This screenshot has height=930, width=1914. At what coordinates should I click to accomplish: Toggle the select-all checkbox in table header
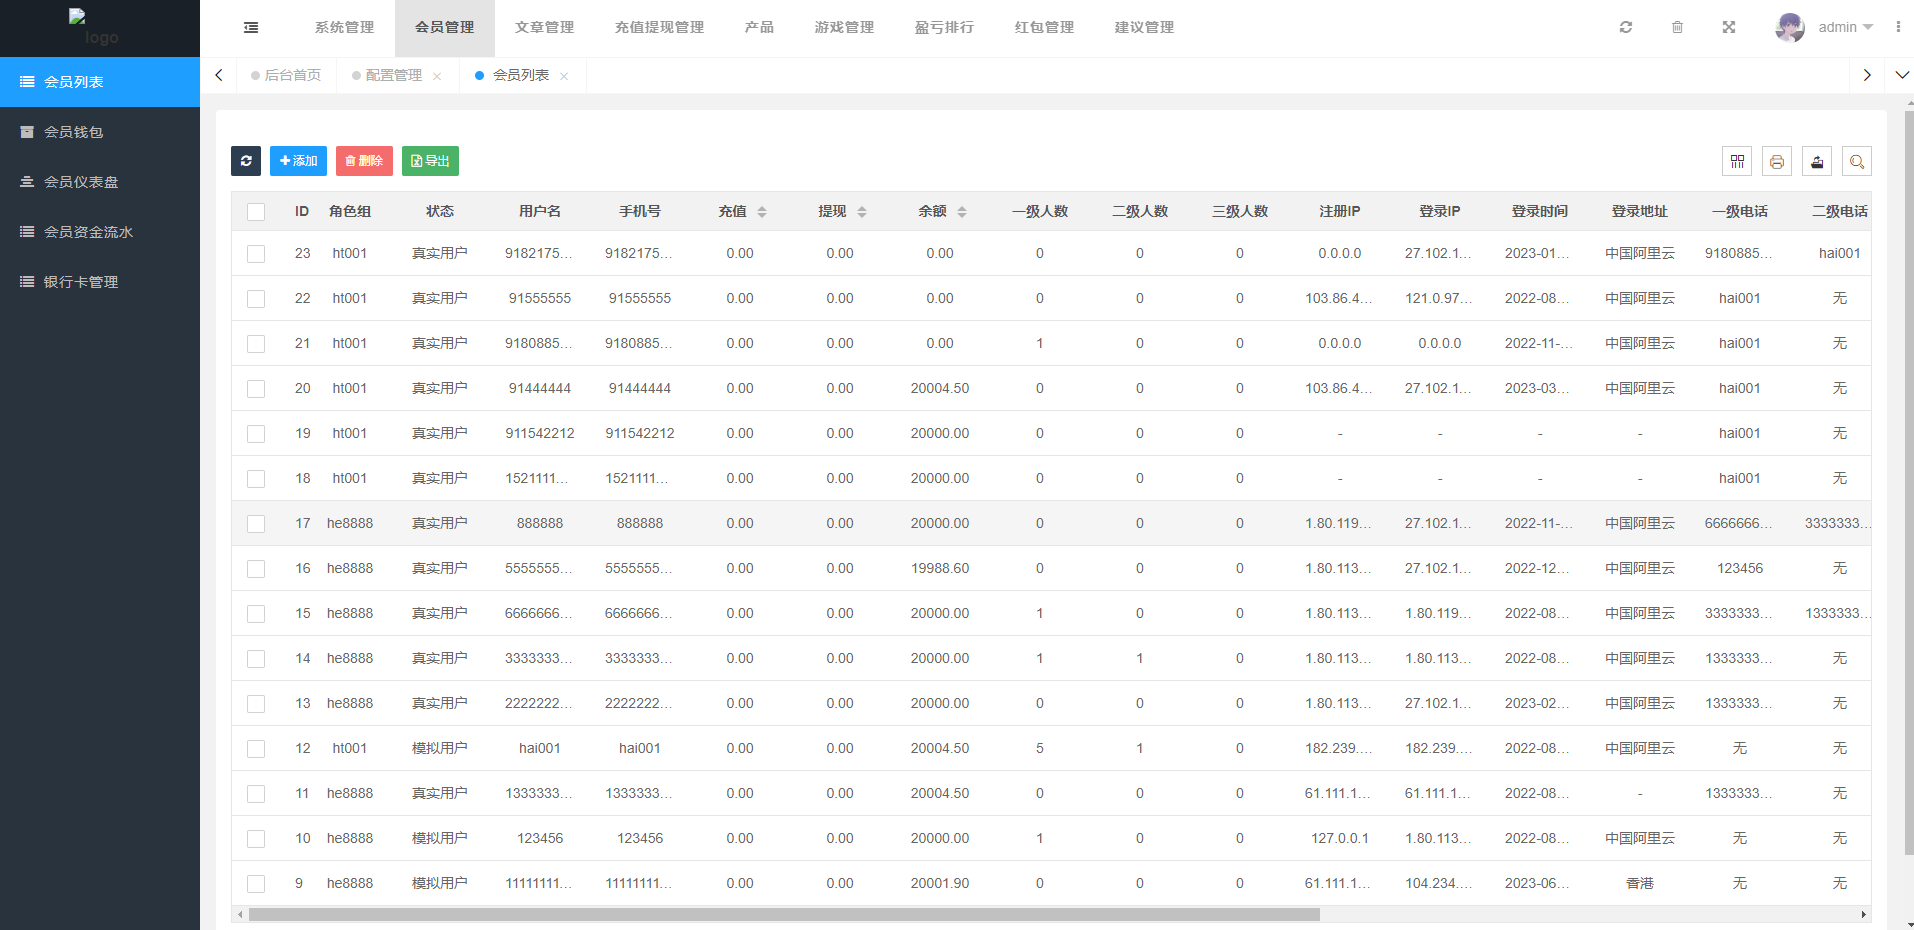tap(256, 212)
